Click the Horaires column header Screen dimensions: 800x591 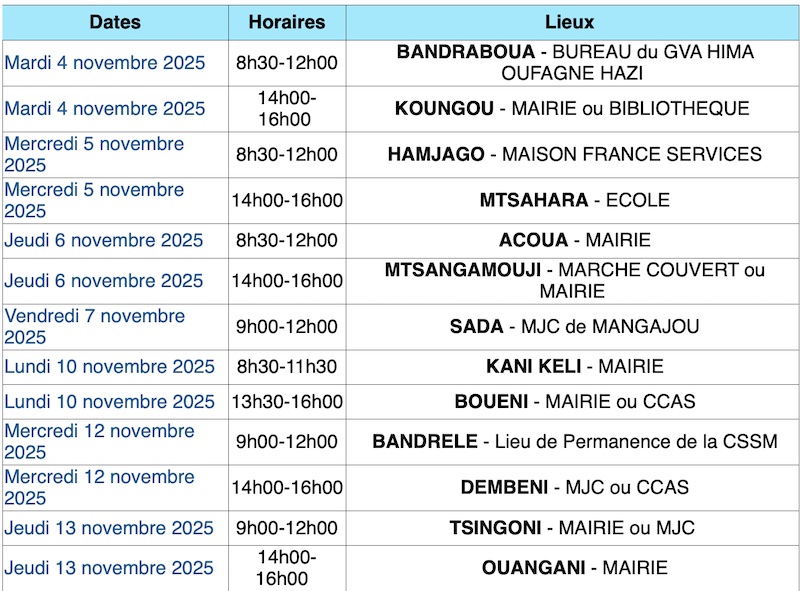coord(287,22)
